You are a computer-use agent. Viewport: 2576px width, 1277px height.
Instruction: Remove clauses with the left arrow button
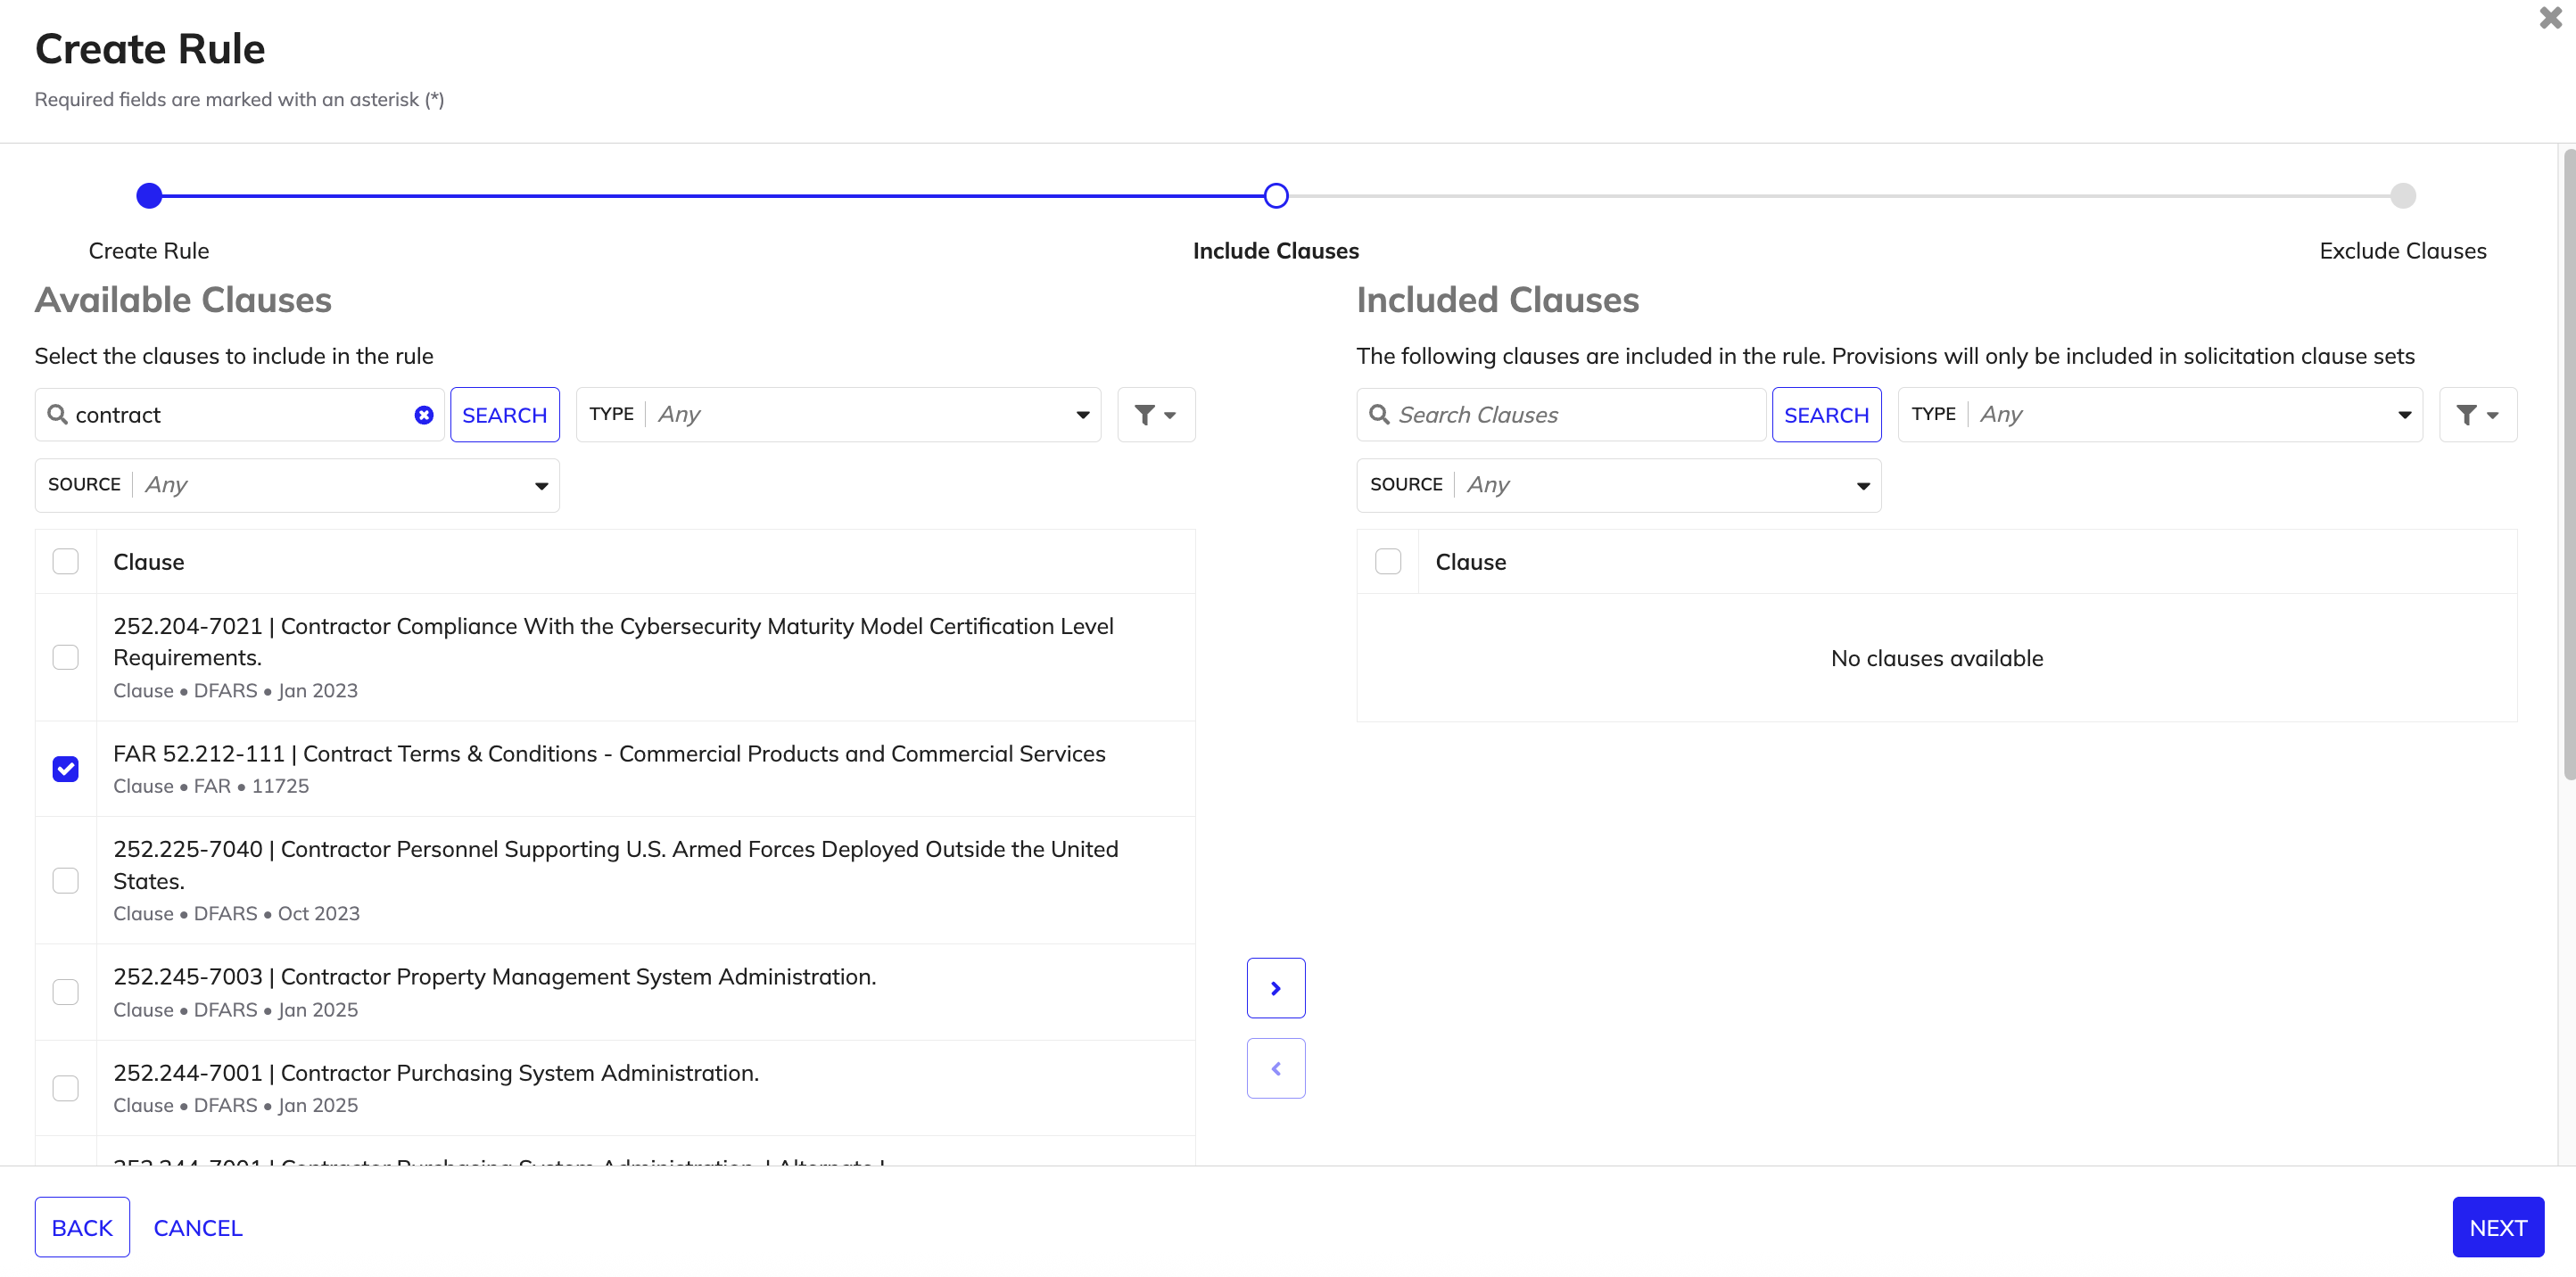coord(1275,1068)
